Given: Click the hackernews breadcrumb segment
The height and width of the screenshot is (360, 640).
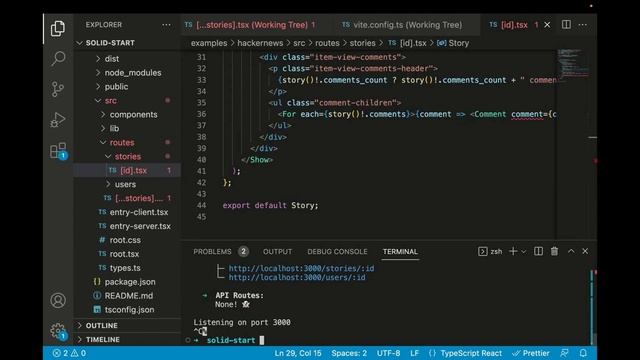Looking at the screenshot, I should pos(260,43).
